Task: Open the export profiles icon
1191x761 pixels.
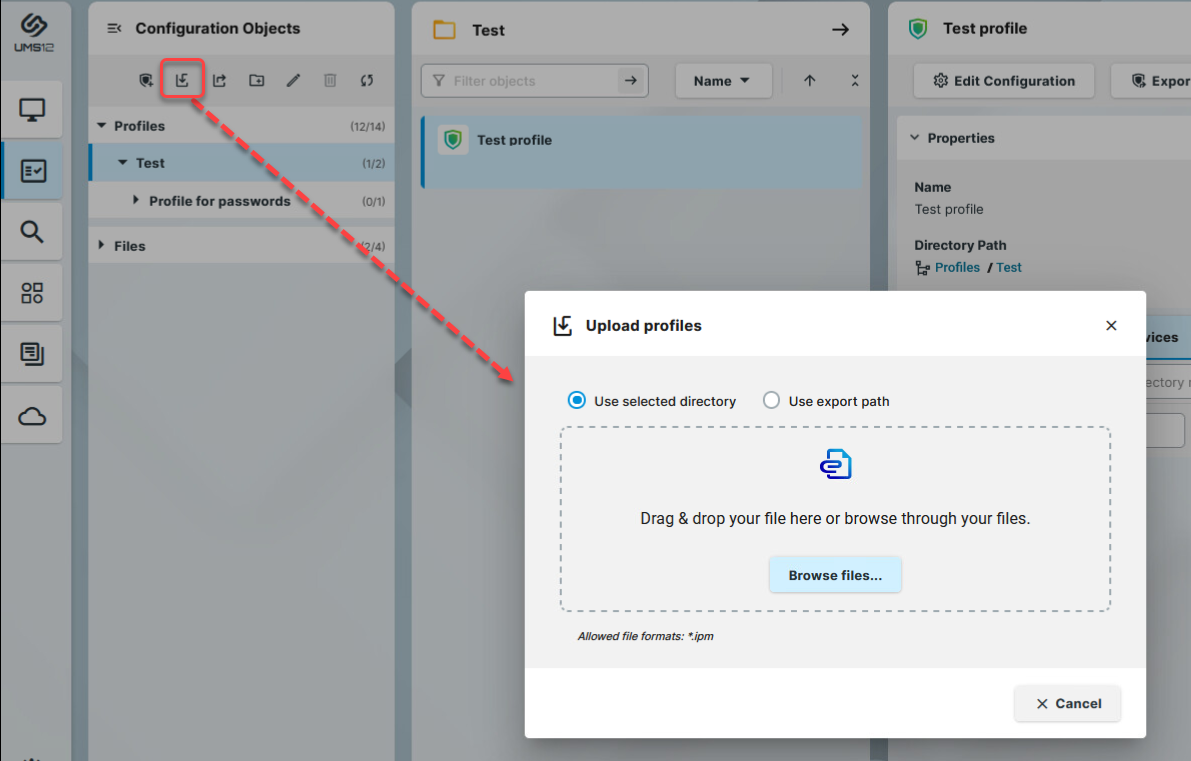Action: coord(219,80)
